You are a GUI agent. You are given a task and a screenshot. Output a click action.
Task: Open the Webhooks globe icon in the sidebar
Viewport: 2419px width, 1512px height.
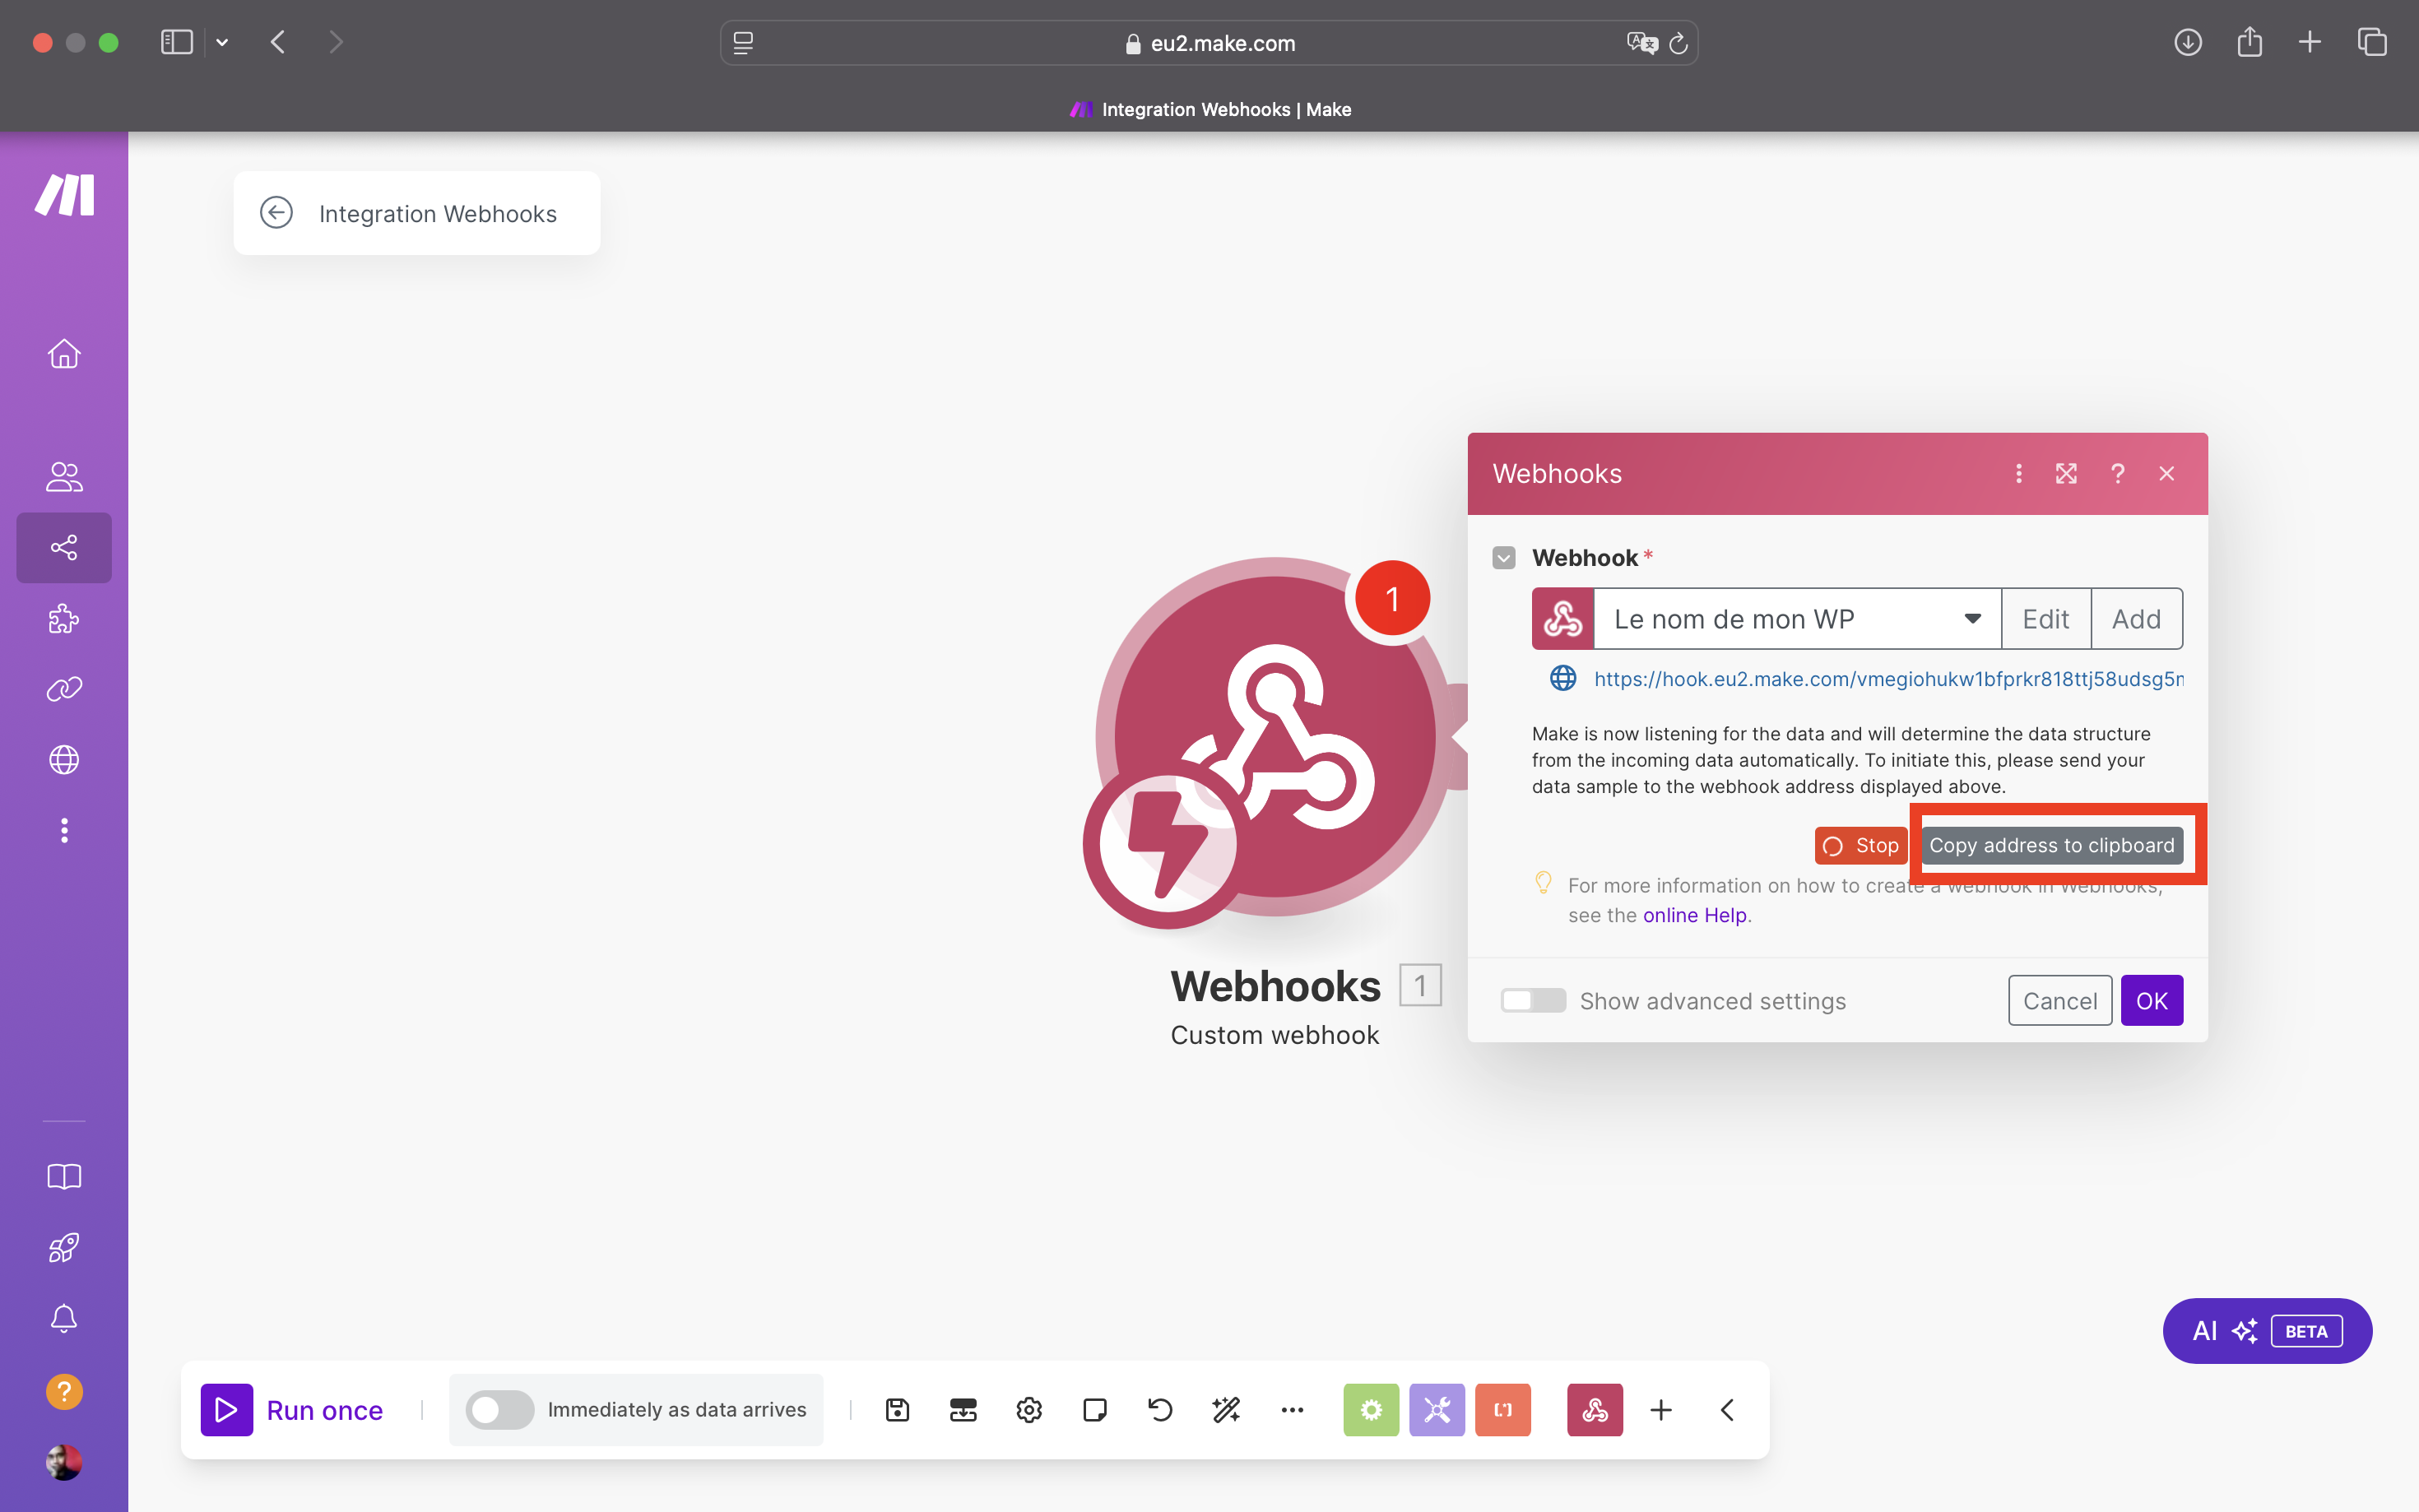tap(64, 760)
